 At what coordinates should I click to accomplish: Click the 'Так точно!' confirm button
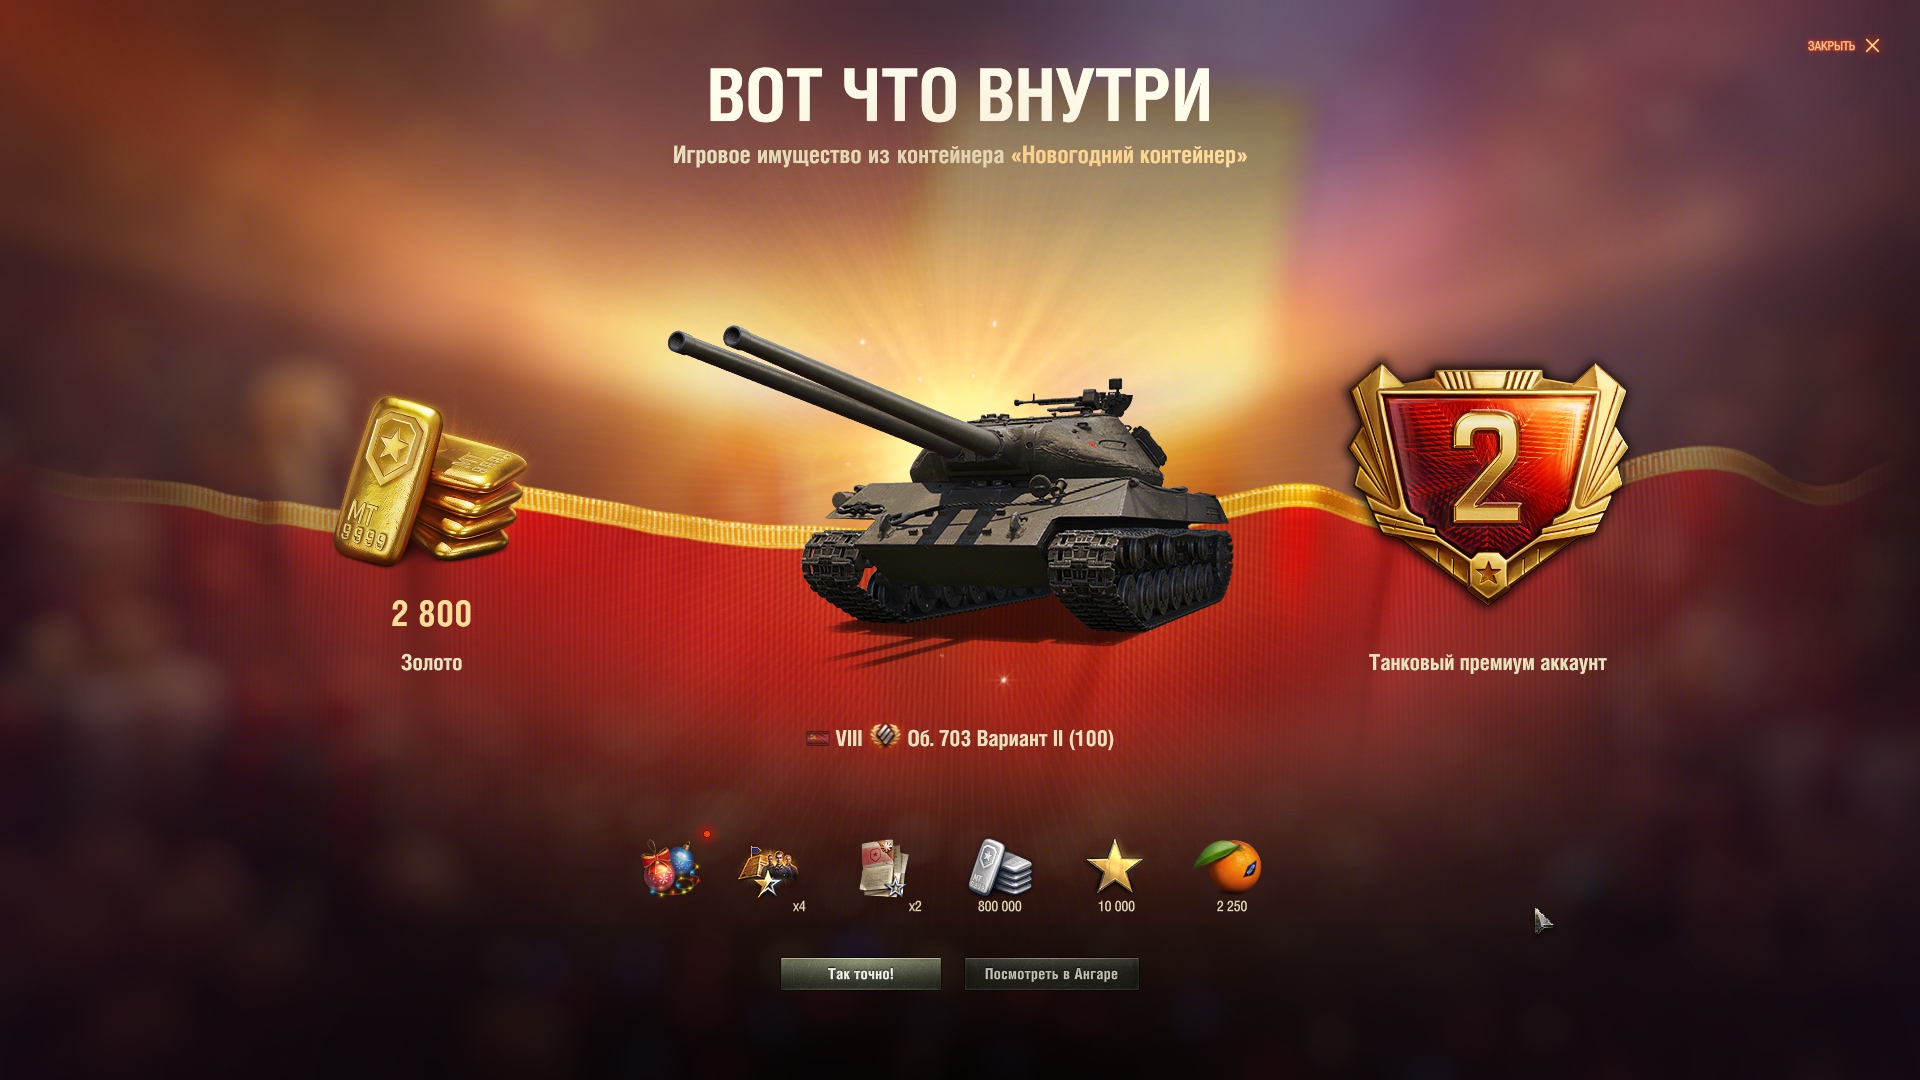pos(861,974)
